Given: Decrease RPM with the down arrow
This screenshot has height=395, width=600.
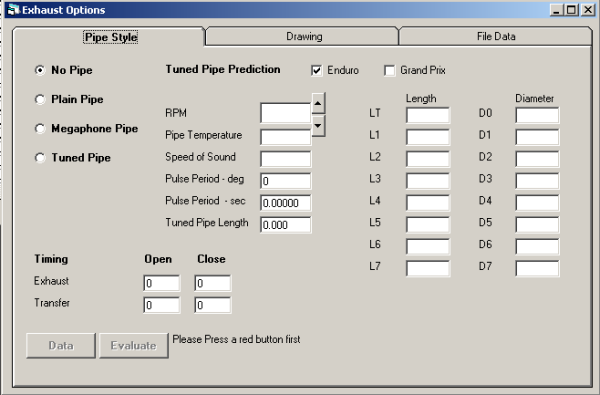Looking at the screenshot, I should coord(318,126).
